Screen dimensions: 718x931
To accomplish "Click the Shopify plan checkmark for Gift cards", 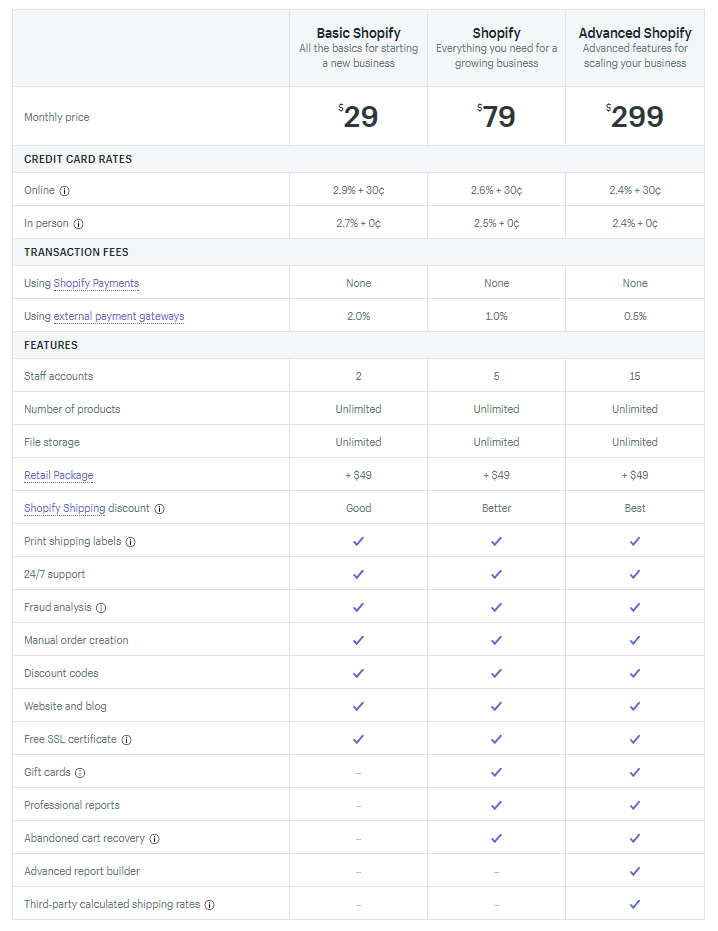I will [x=496, y=772].
